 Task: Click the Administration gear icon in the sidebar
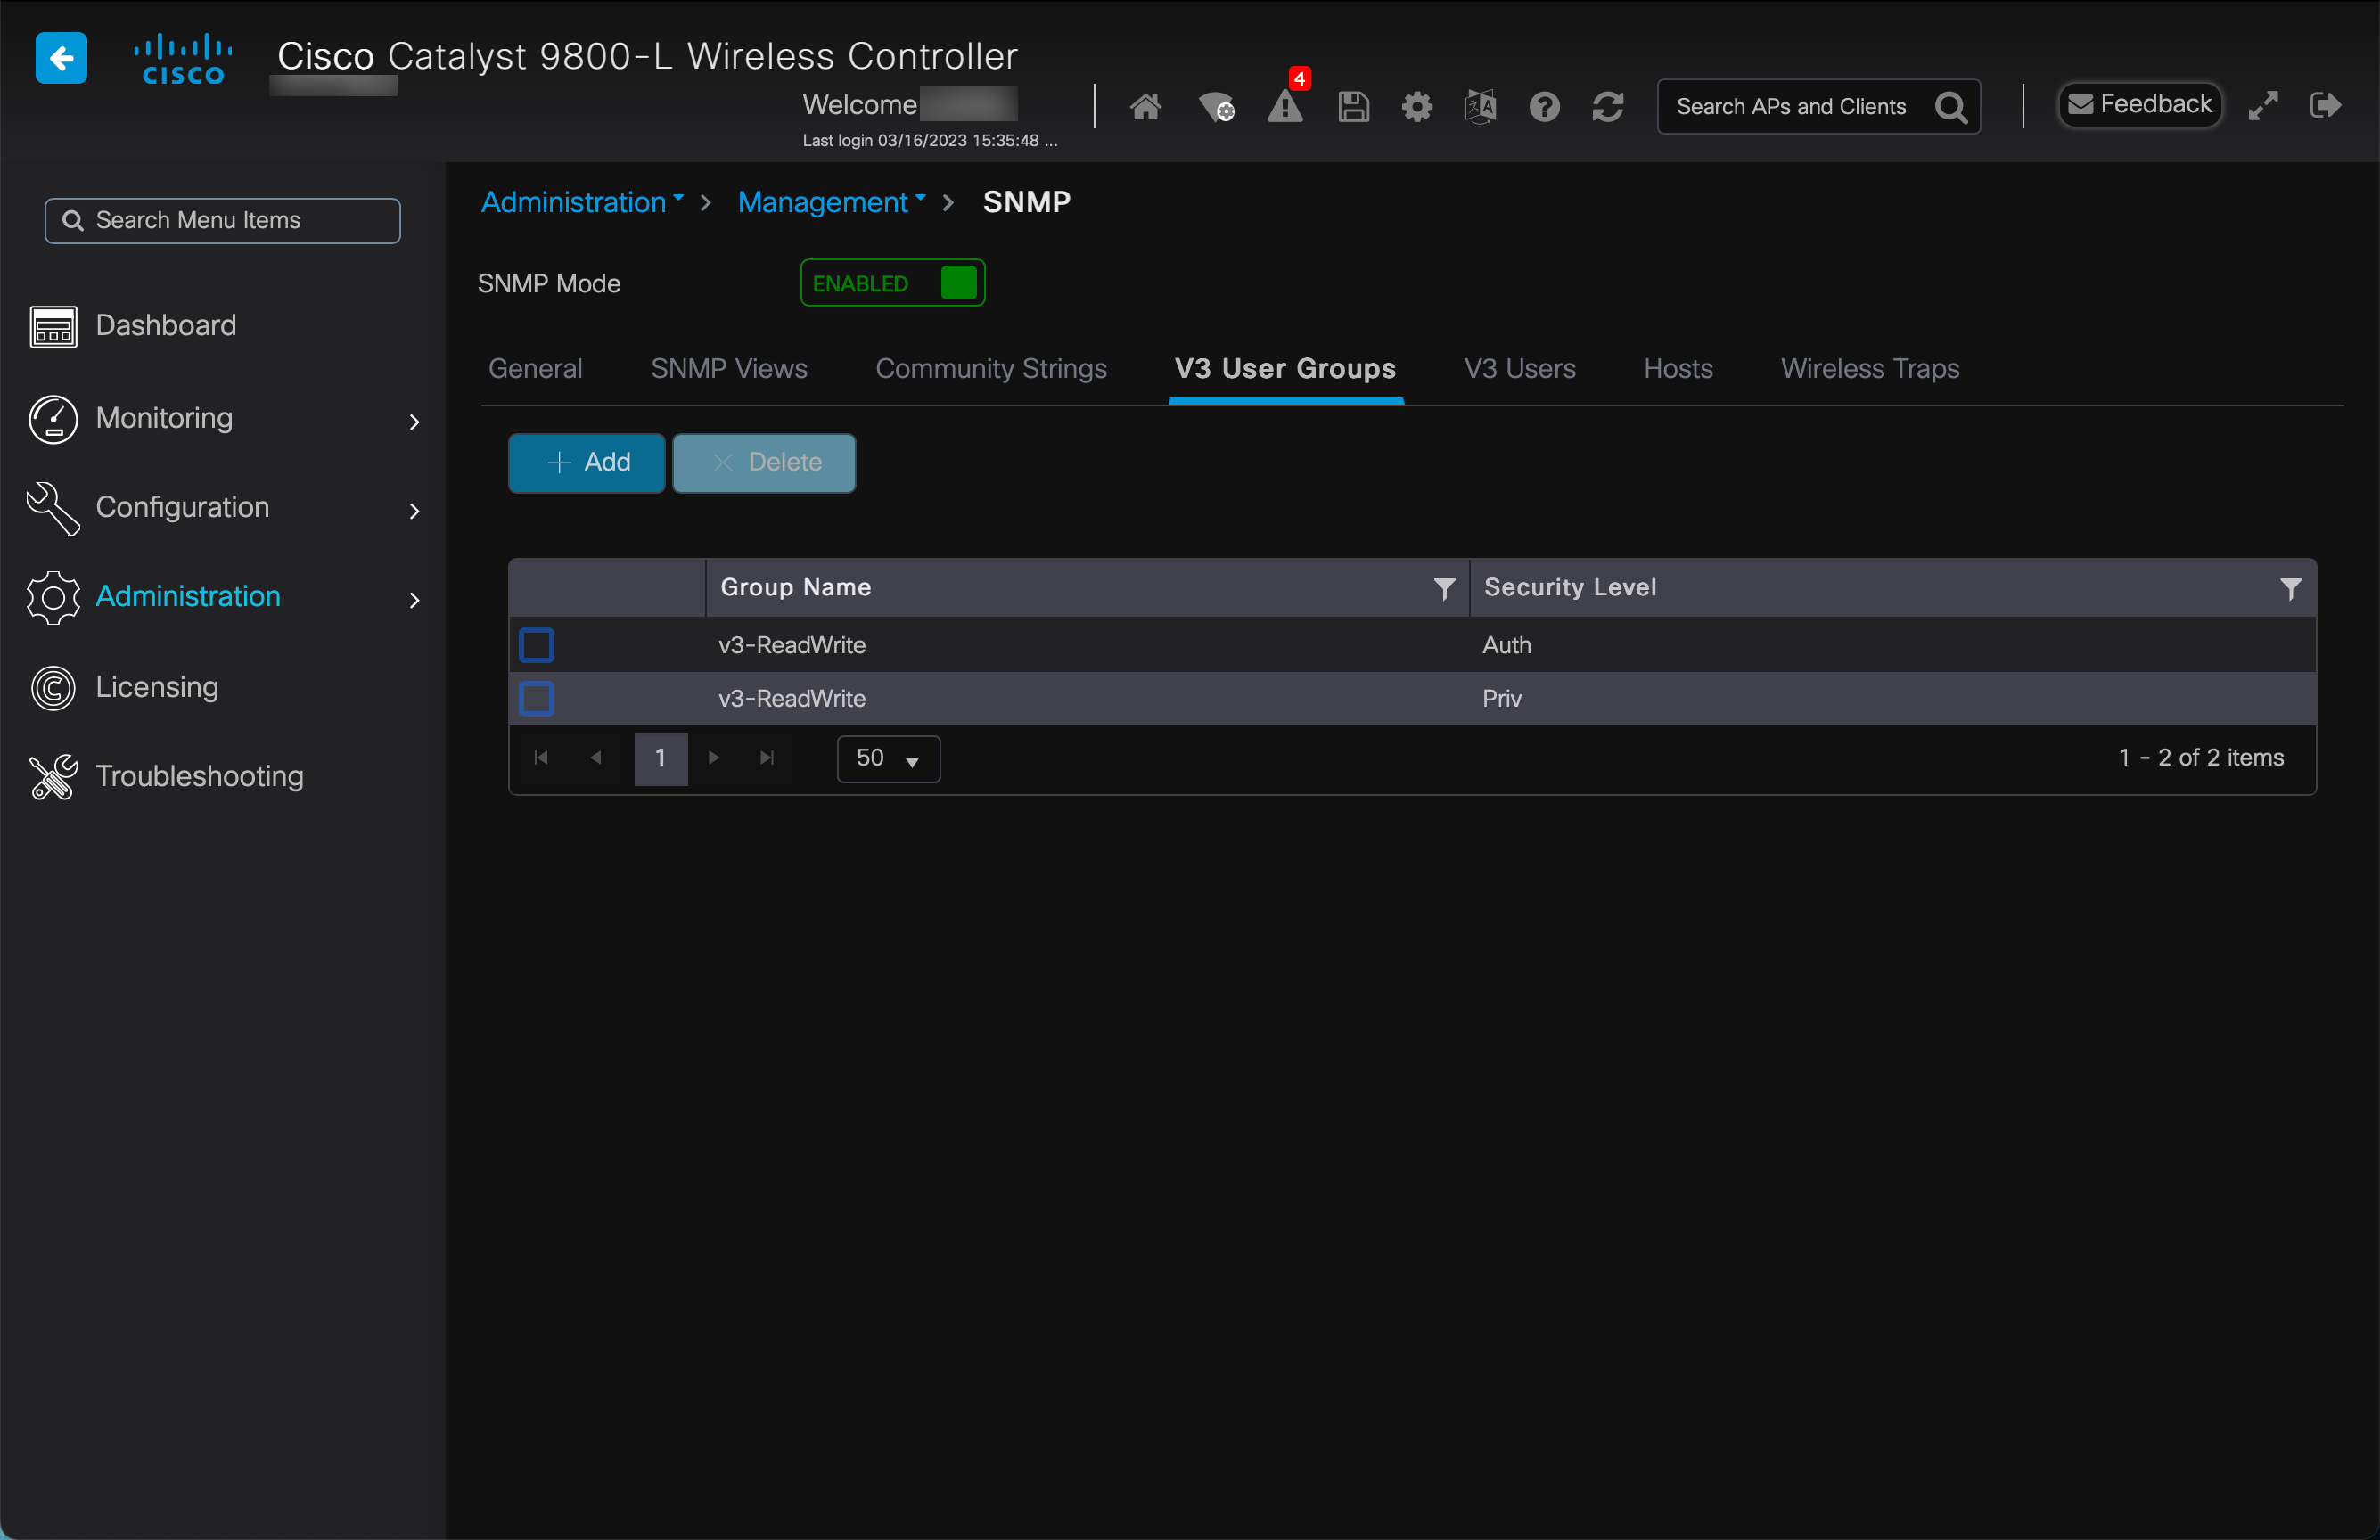click(53, 598)
